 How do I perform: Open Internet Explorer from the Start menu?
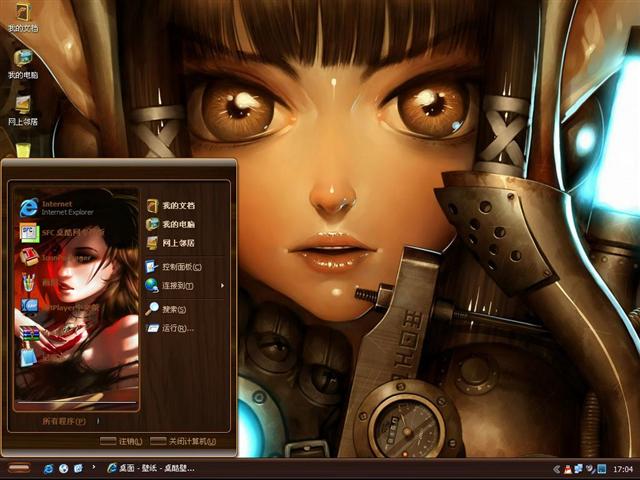(x=30, y=207)
